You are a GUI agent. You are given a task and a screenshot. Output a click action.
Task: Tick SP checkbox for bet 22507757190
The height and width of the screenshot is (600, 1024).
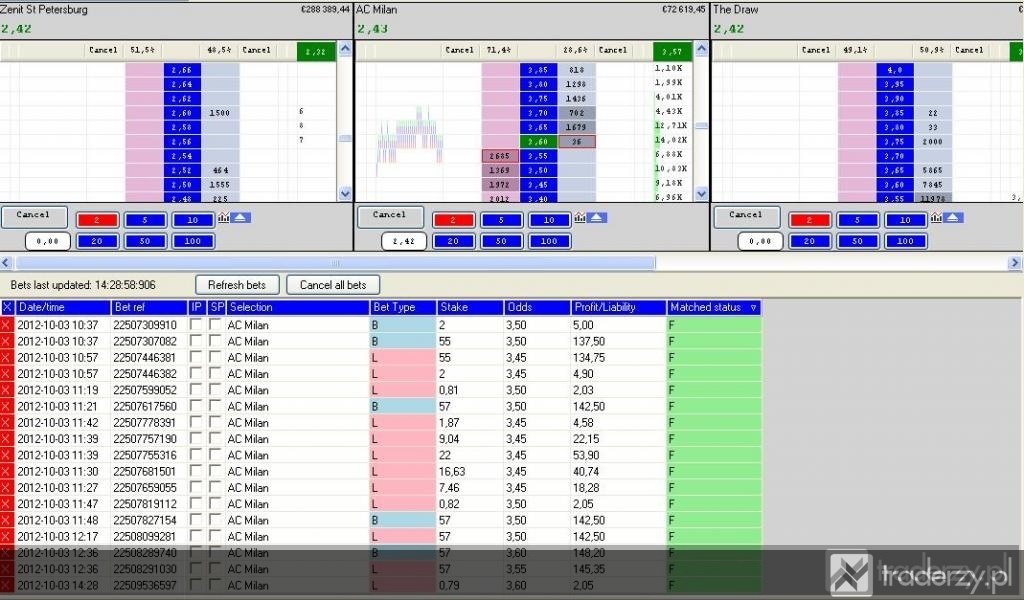pyautogui.click(x=215, y=439)
